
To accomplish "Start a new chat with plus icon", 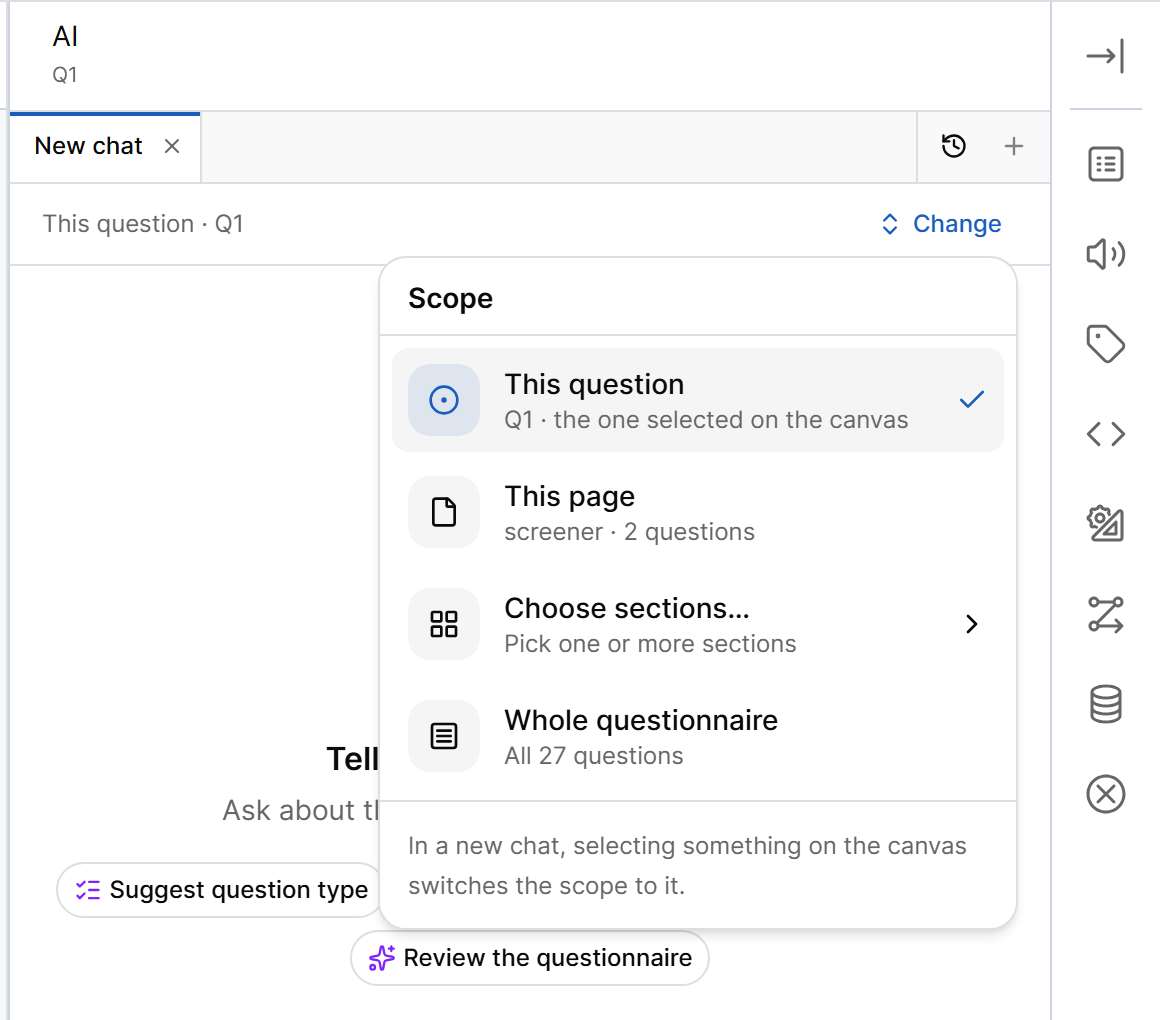I will tap(1014, 146).
